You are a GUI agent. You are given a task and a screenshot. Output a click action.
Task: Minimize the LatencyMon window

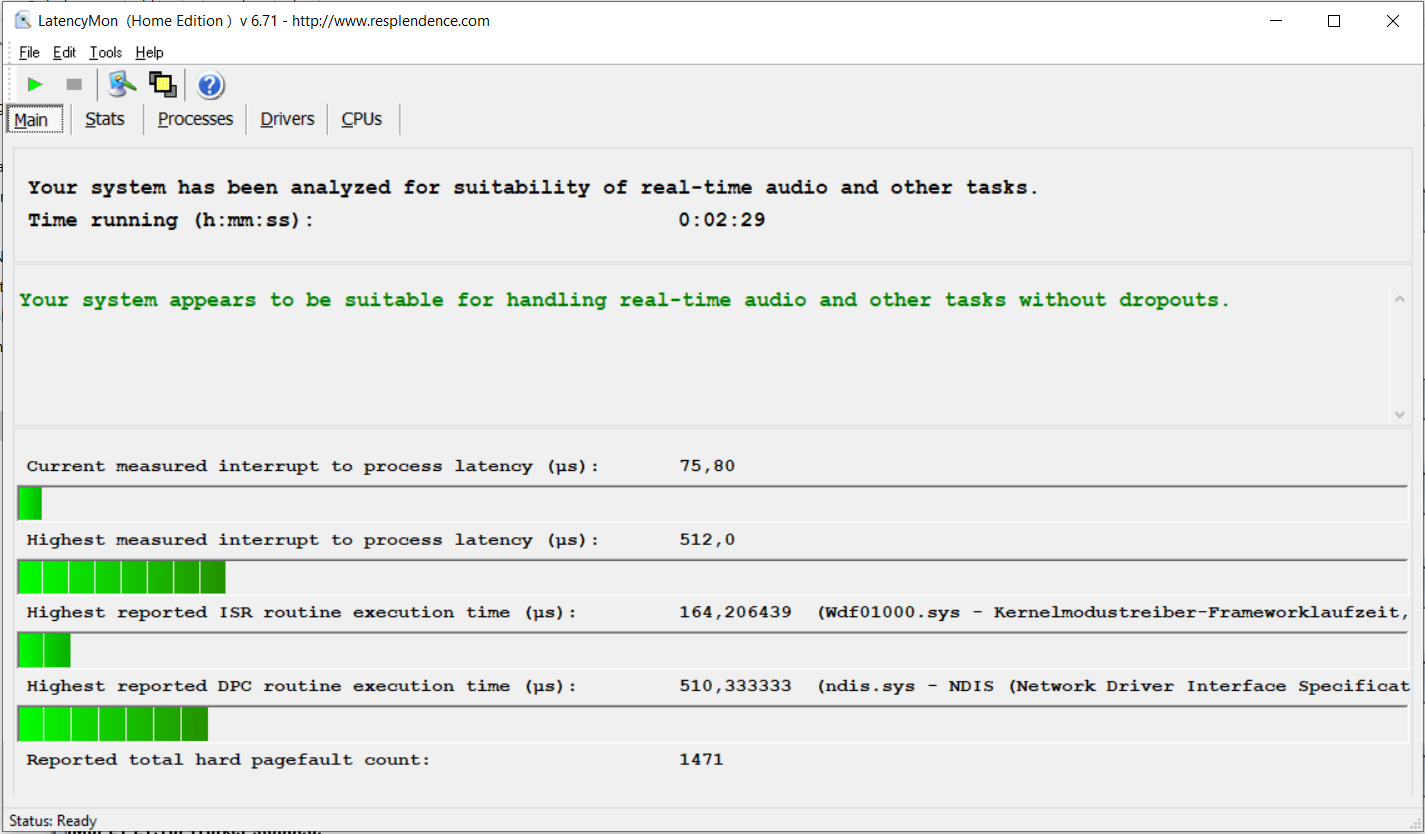[1275, 21]
